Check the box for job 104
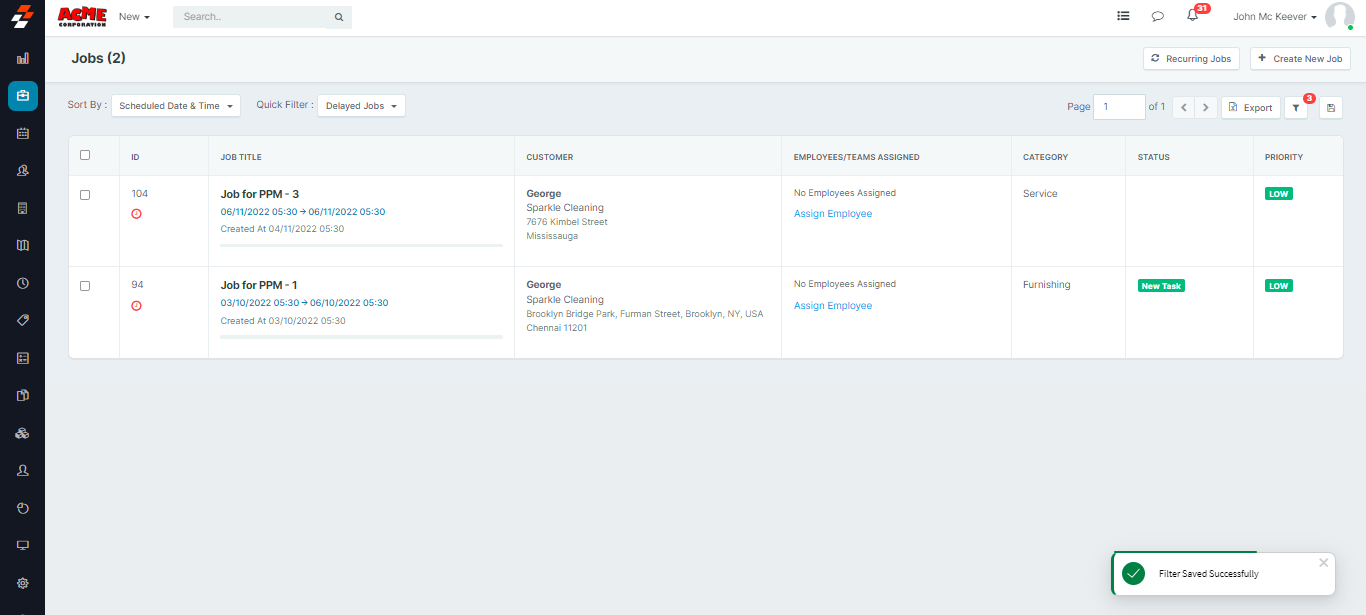 (85, 195)
